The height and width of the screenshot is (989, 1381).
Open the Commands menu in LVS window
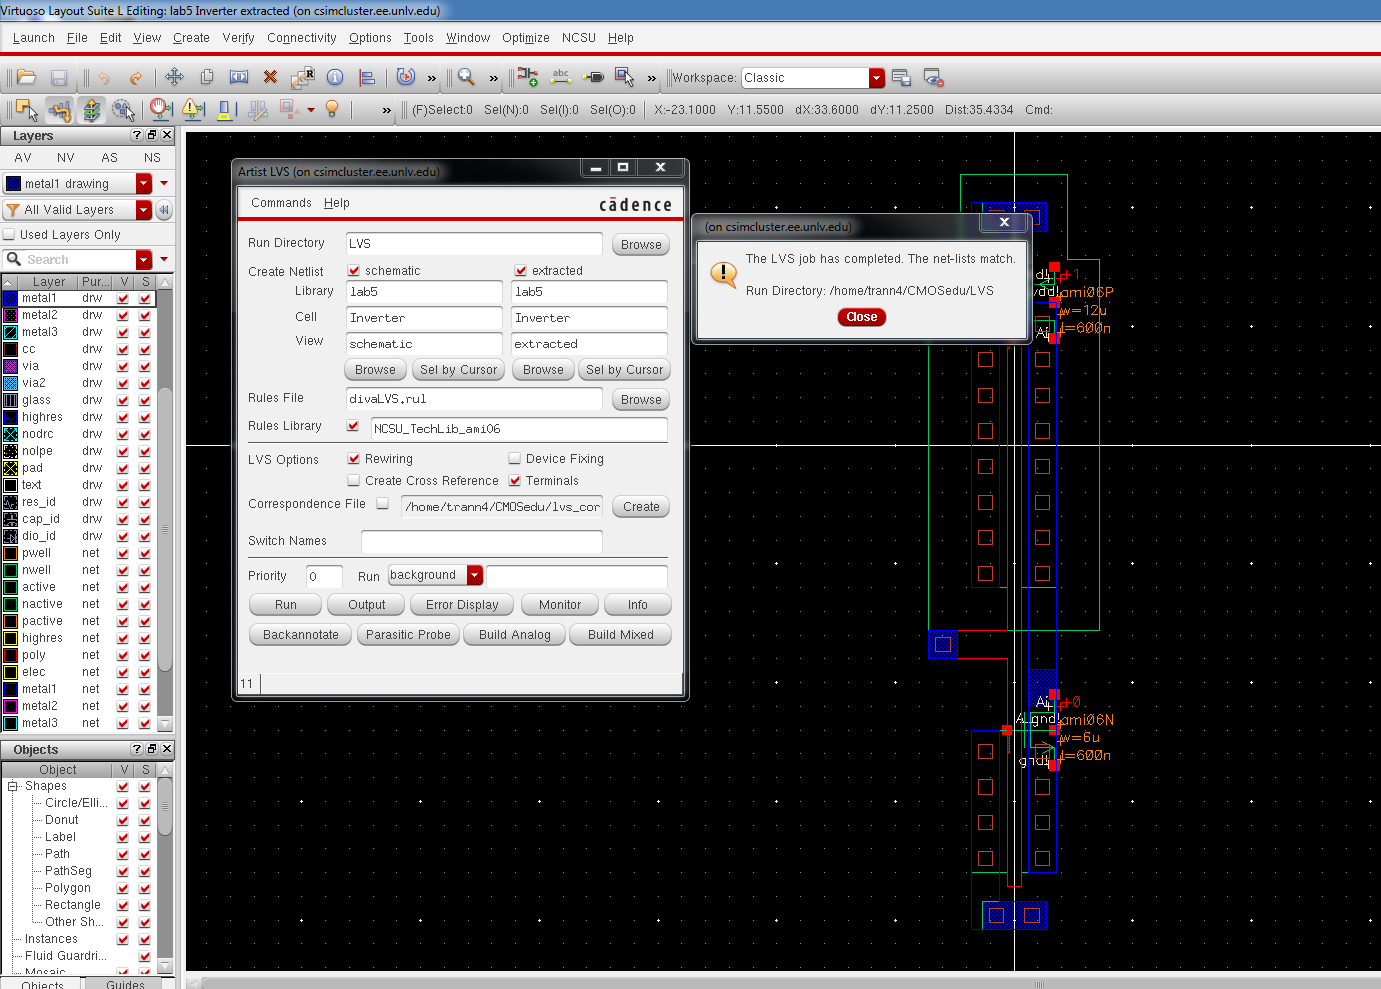point(282,203)
